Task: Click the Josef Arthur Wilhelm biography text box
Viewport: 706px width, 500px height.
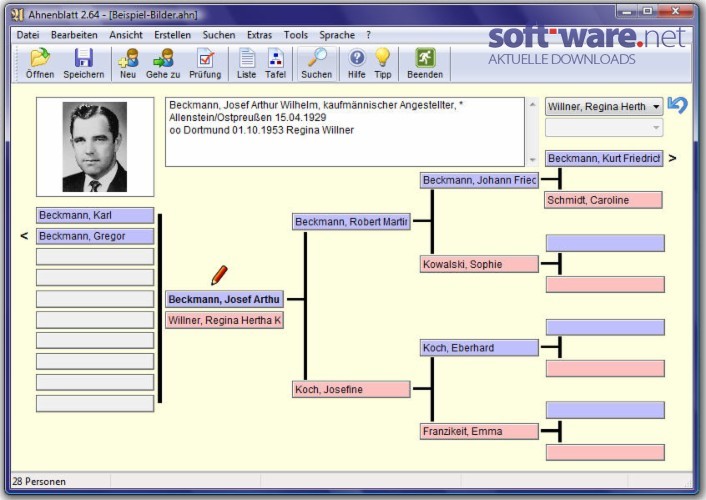Action: [x=345, y=132]
